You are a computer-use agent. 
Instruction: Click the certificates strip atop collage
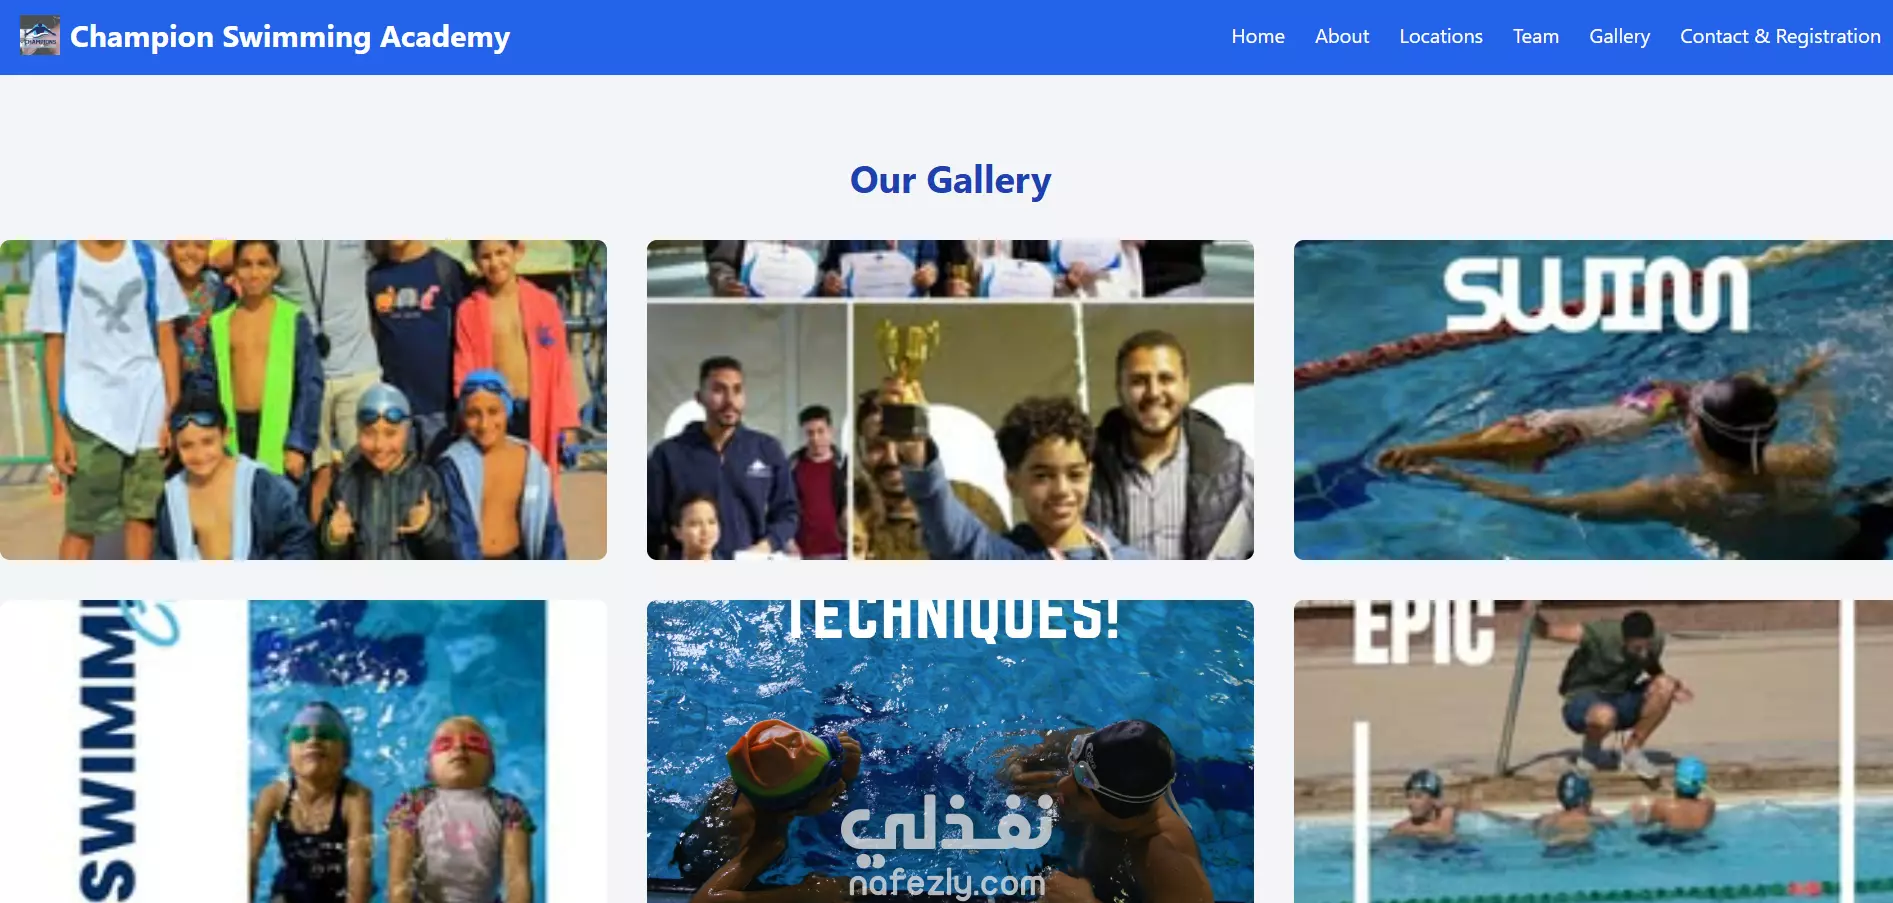point(950,268)
